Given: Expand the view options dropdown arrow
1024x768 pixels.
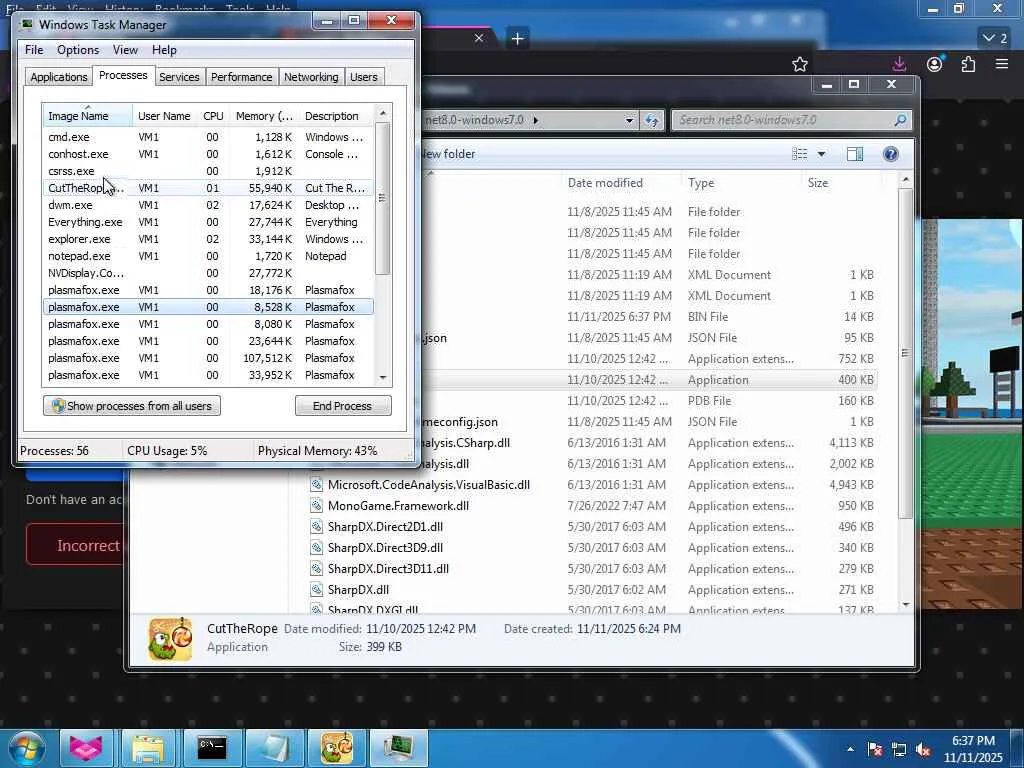Looking at the screenshot, I should coord(822,154).
